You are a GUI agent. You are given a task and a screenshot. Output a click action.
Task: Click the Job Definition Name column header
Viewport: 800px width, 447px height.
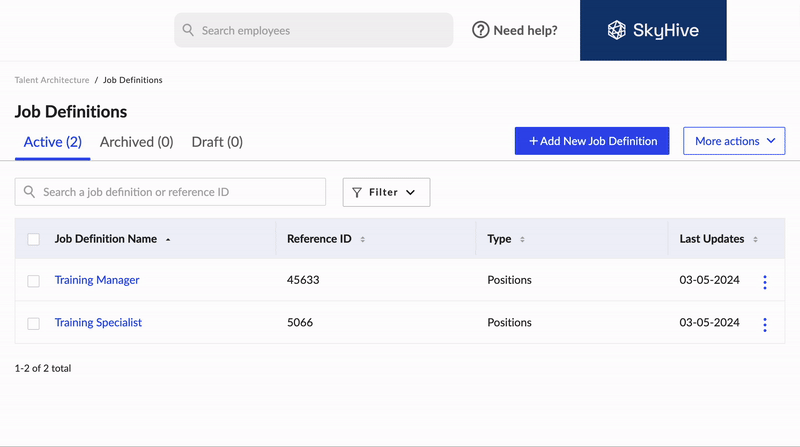click(x=106, y=239)
